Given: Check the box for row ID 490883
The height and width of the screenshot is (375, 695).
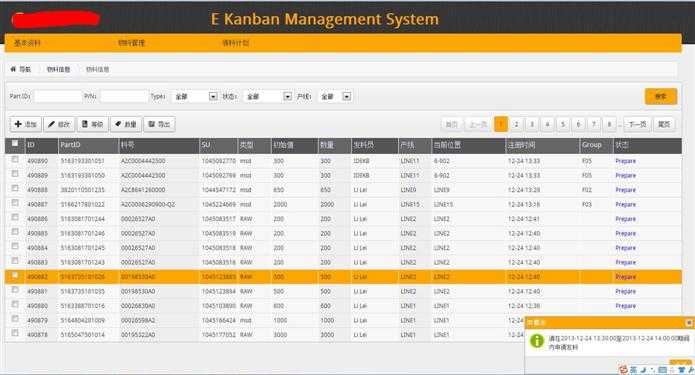Looking at the screenshot, I should 15,261.
